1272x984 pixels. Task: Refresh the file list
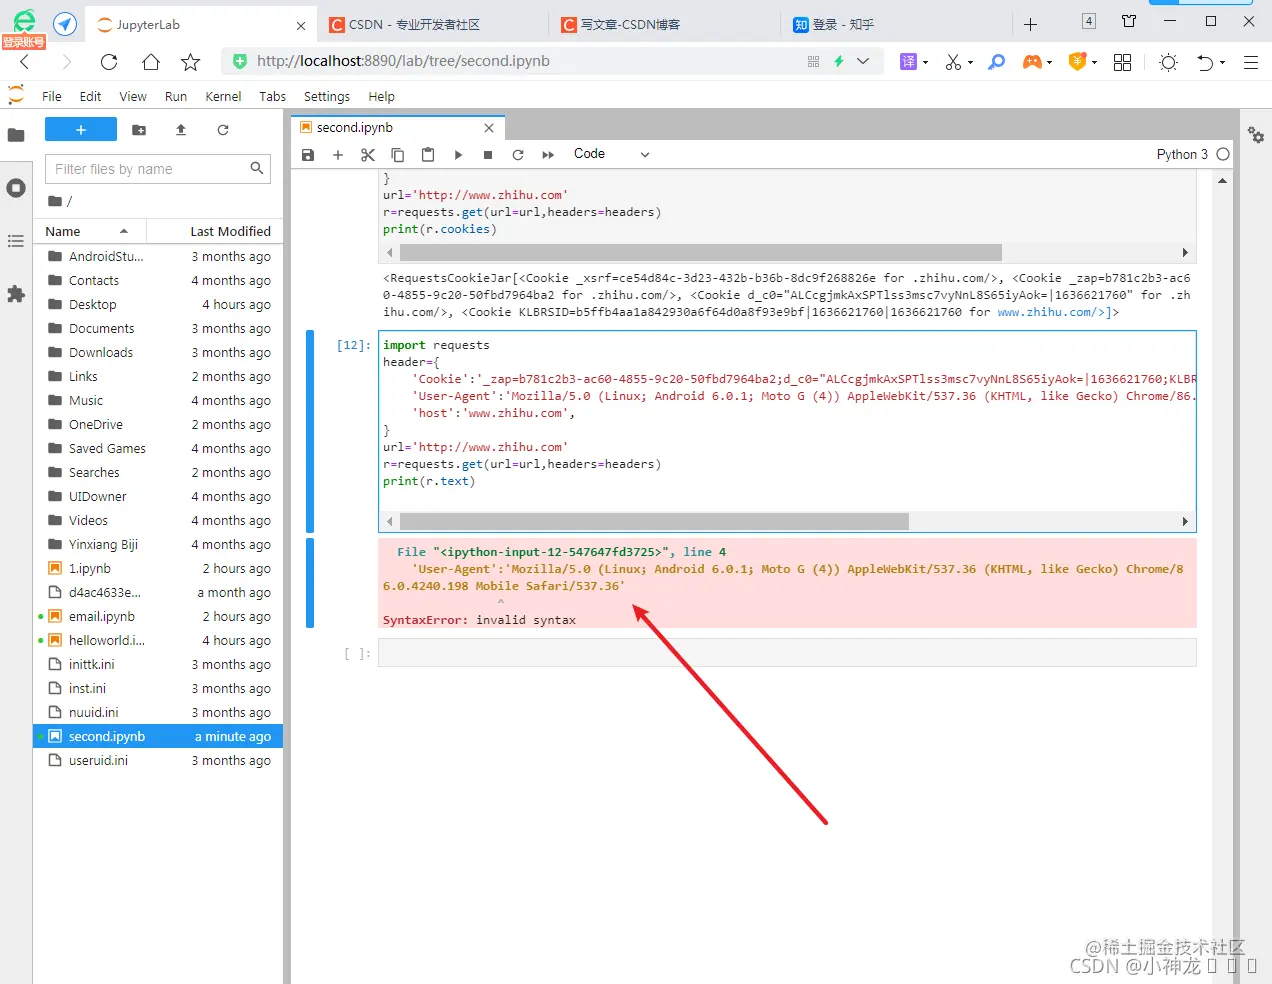pos(223,130)
